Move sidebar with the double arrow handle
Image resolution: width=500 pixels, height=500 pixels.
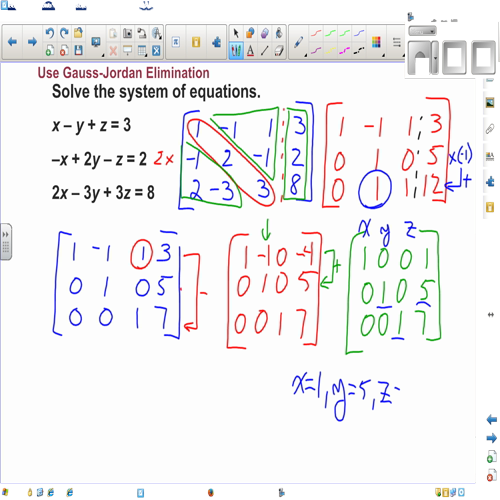pyautogui.click(x=491, y=315)
